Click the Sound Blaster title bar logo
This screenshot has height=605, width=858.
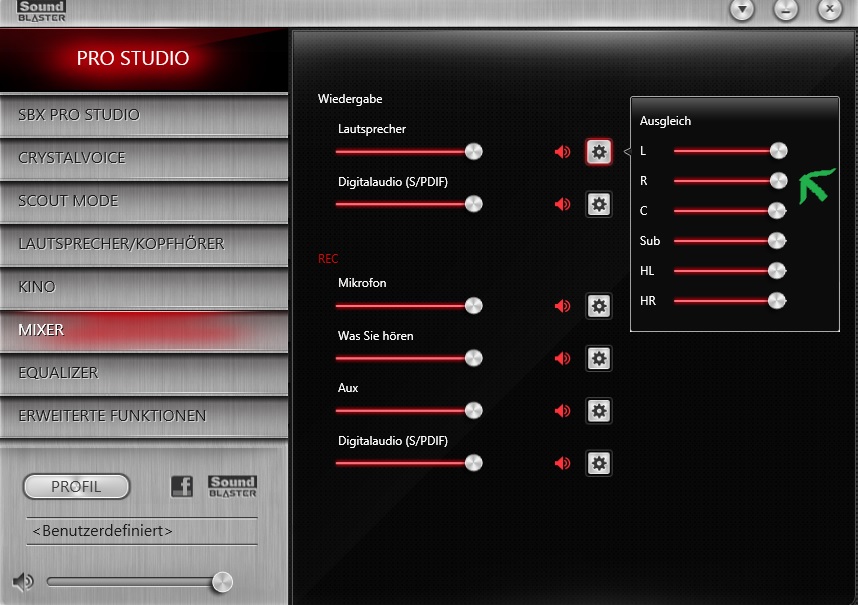[x=42, y=11]
